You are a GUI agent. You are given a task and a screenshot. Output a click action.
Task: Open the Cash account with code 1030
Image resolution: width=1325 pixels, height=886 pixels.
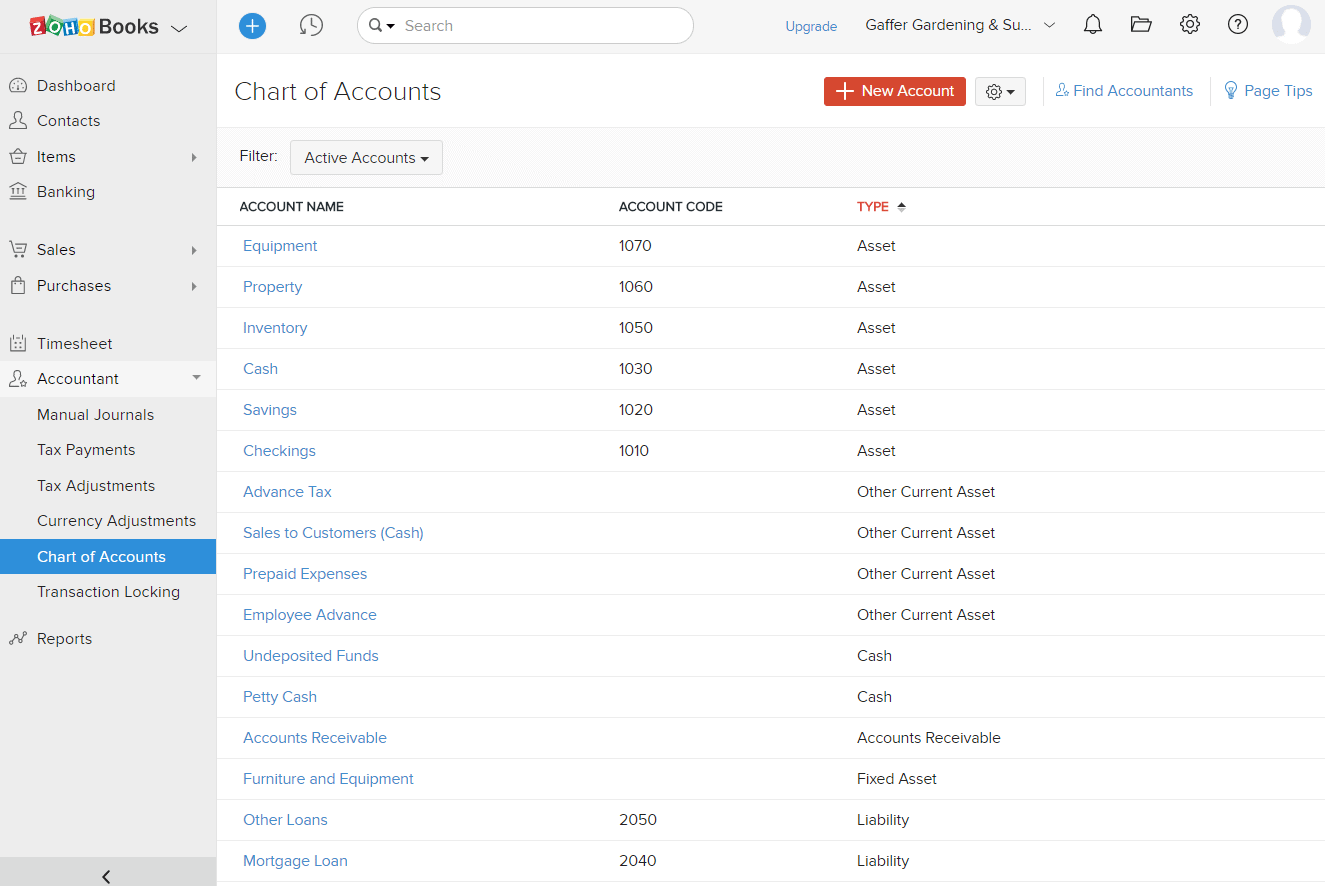(x=260, y=369)
